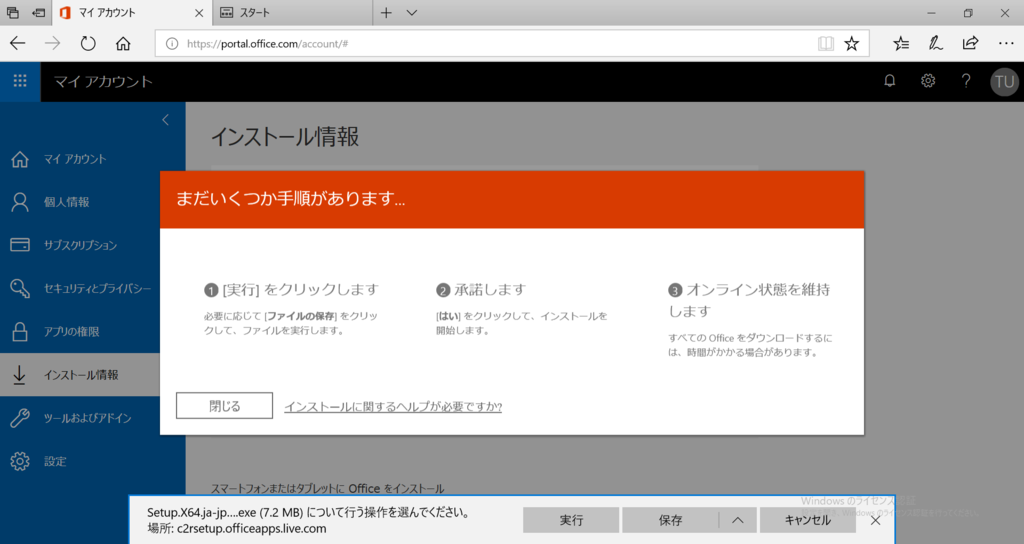View site information icon in address bar
The height and width of the screenshot is (544, 1024).
tap(172, 44)
